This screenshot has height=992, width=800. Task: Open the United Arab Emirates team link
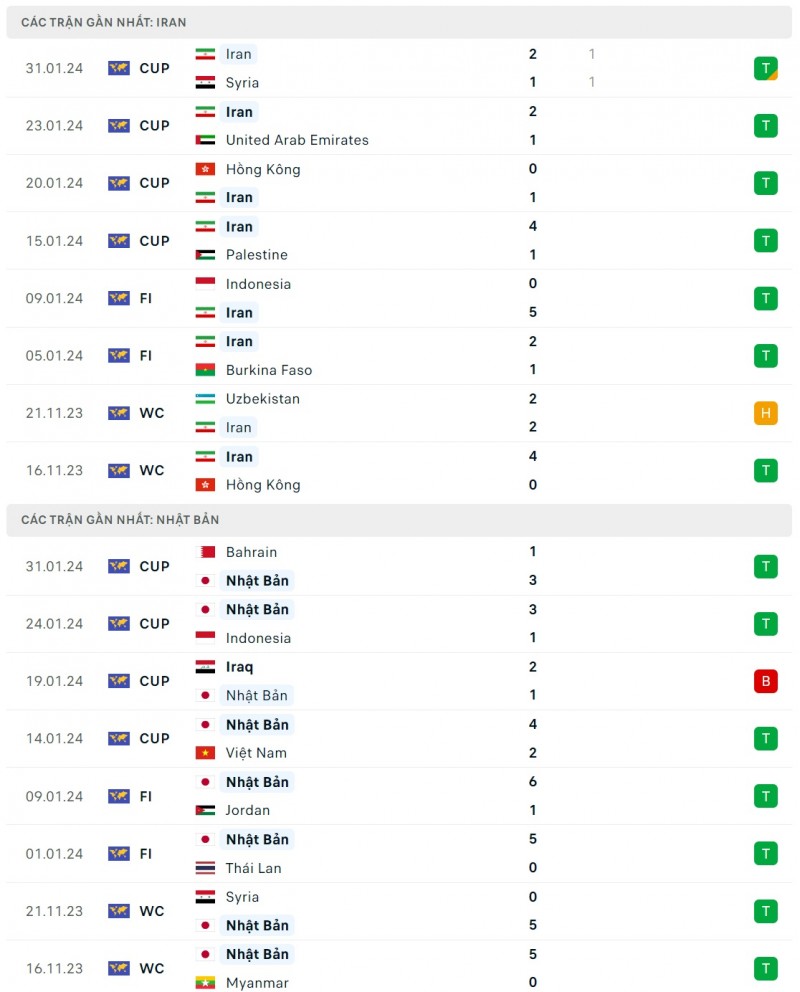coord(297,140)
